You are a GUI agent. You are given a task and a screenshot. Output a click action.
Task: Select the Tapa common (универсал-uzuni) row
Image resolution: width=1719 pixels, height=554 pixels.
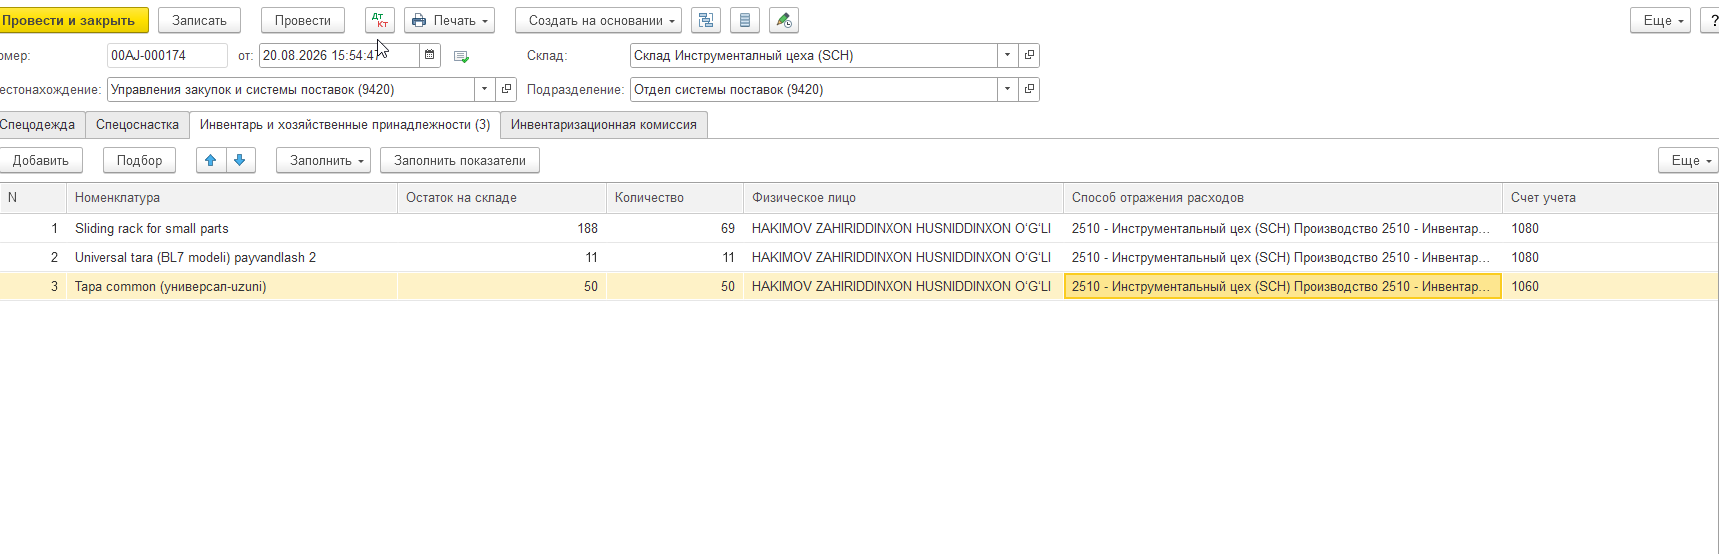click(859, 286)
